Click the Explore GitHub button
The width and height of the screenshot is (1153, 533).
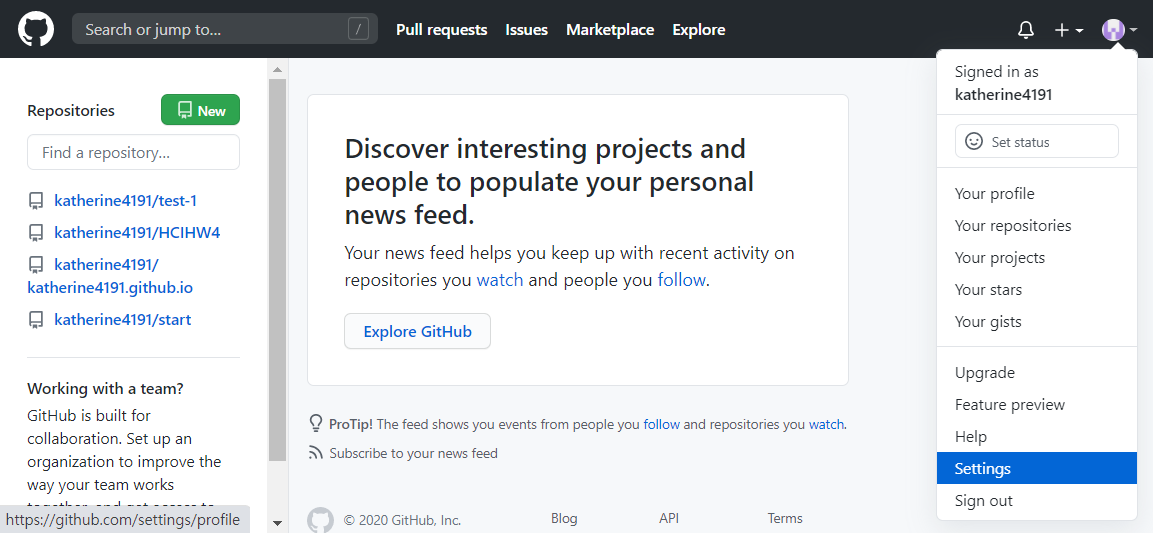tap(417, 332)
